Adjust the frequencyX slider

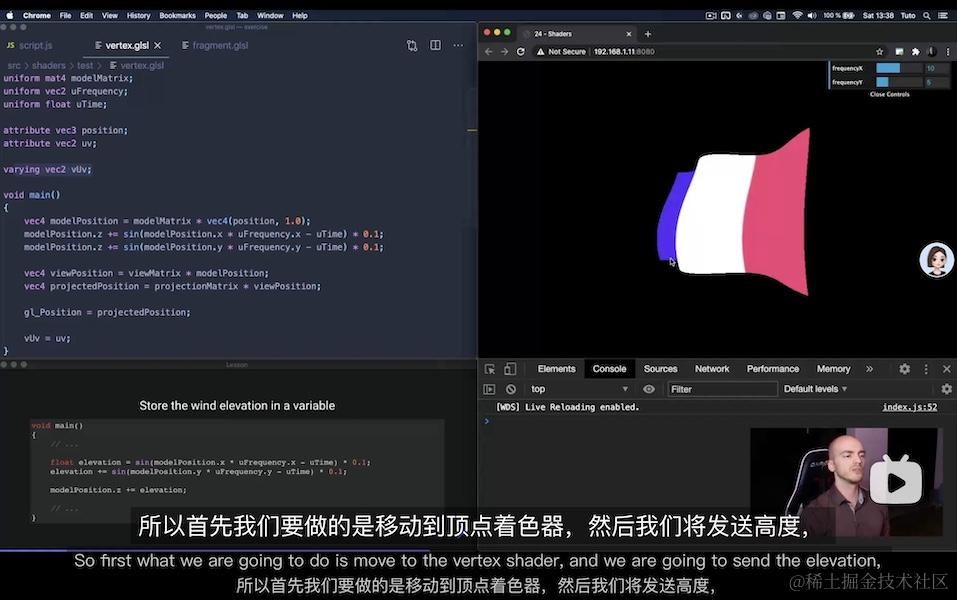(898, 68)
